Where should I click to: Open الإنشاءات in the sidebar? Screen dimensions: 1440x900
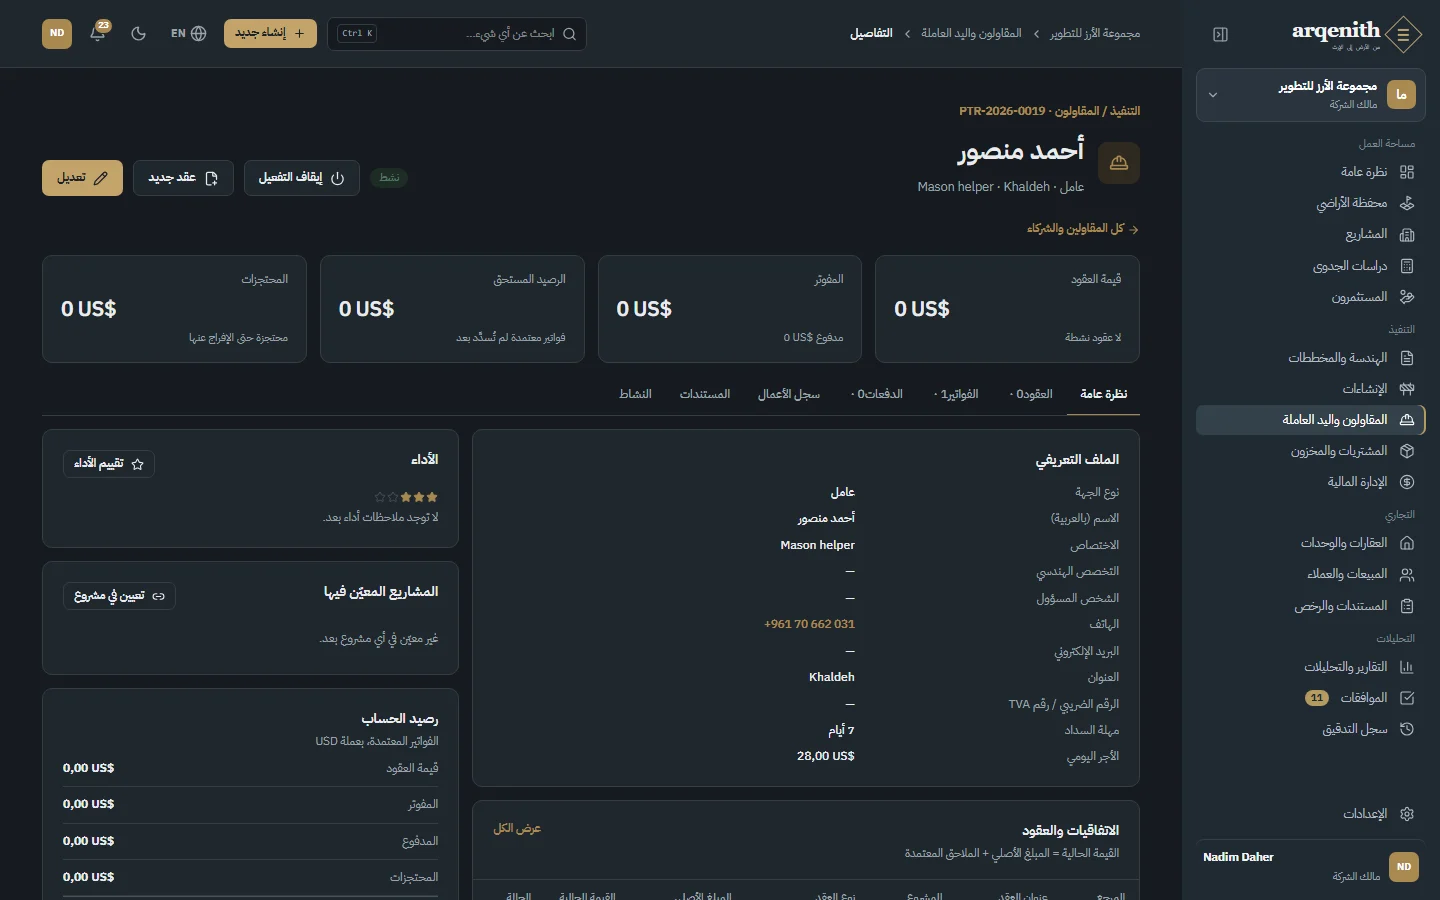[1310, 389]
